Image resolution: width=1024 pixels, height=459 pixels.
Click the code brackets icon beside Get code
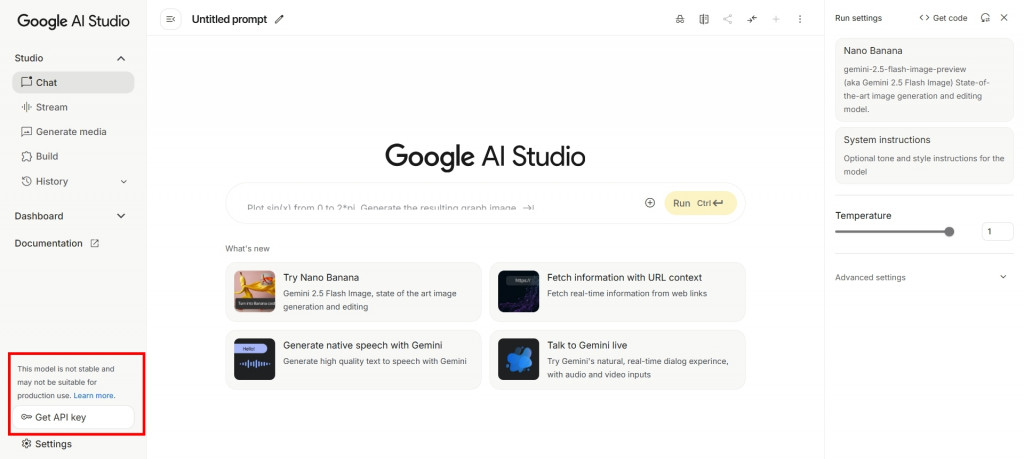pos(924,18)
